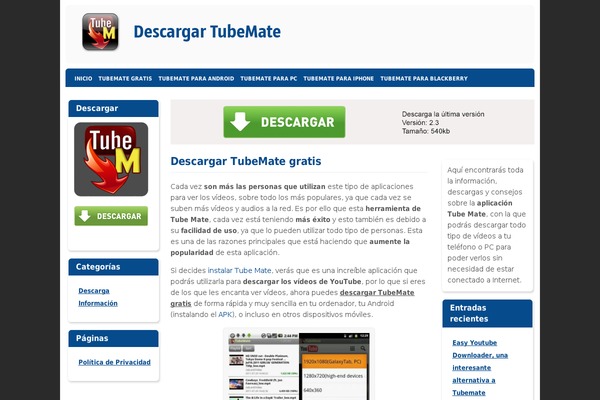Viewport: 600px width, 400px height.
Task: Click the 'Entradas recientes' widget header
Action: [x=487, y=313]
